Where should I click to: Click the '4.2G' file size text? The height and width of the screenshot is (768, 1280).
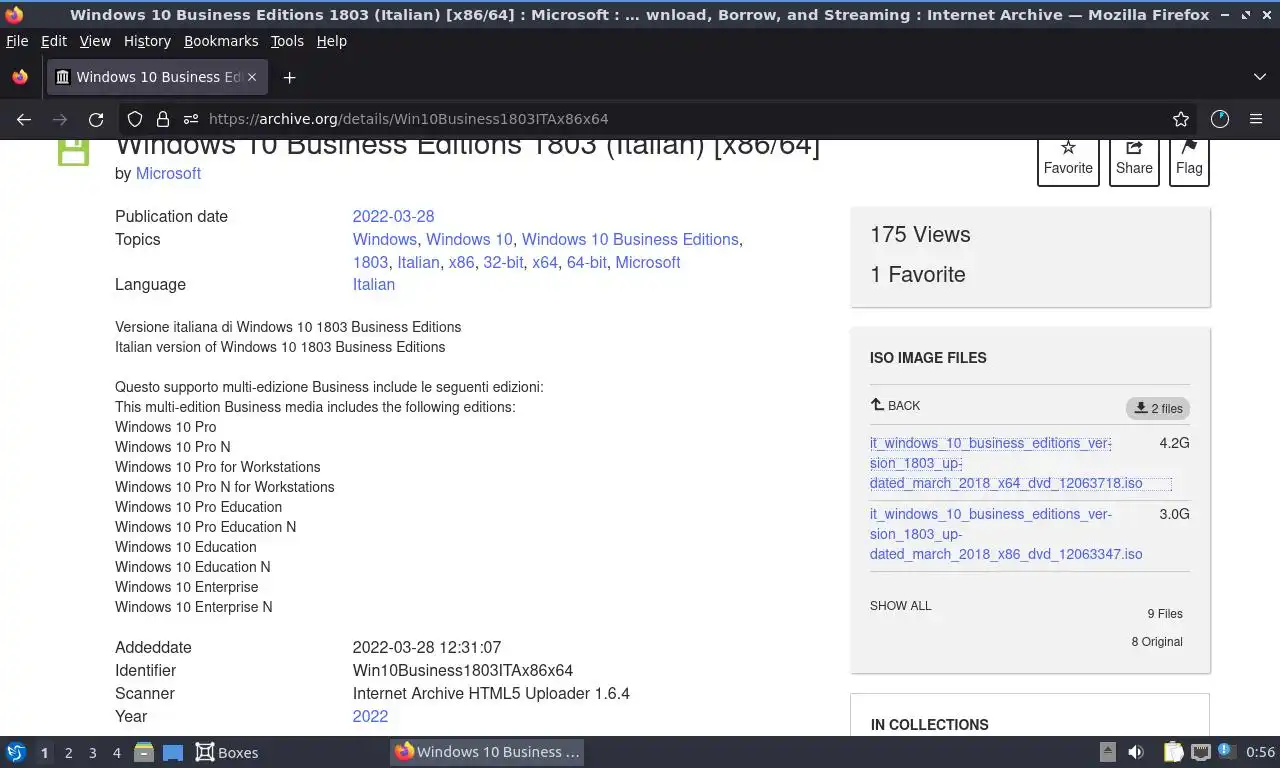tap(1174, 443)
